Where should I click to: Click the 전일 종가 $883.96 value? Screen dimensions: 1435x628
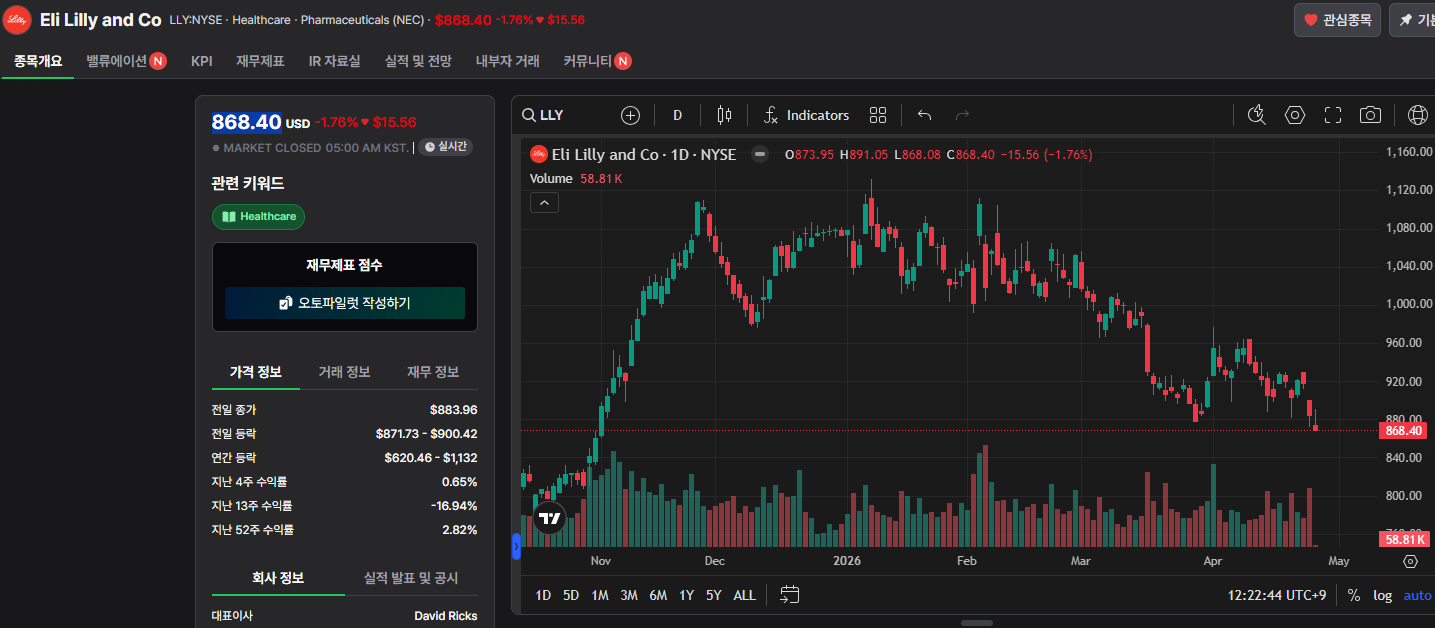coord(453,410)
